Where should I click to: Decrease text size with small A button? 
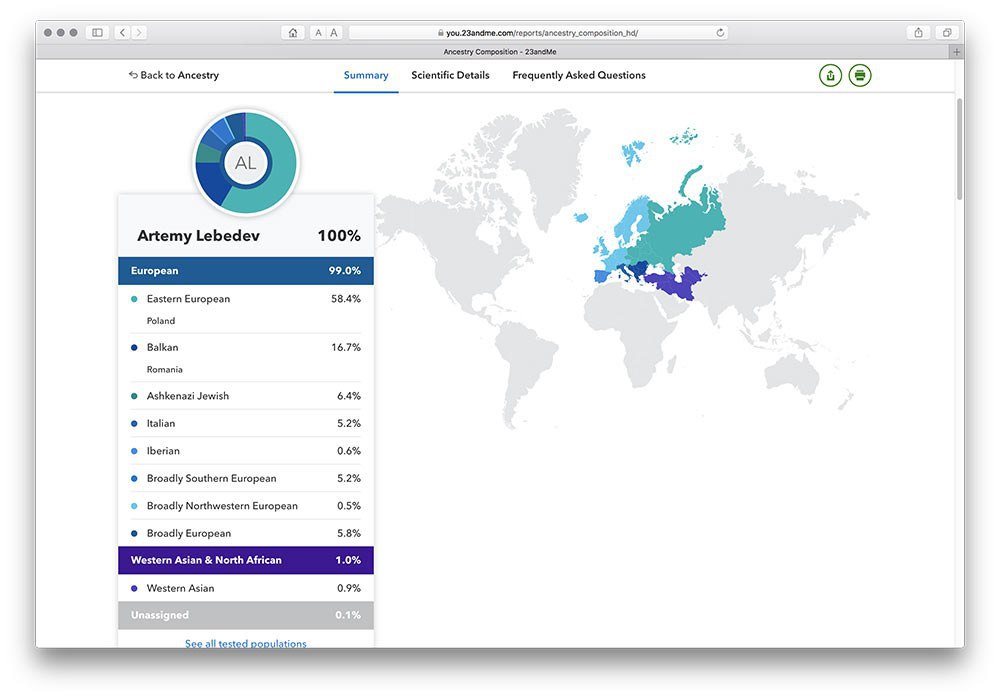coord(318,33)
